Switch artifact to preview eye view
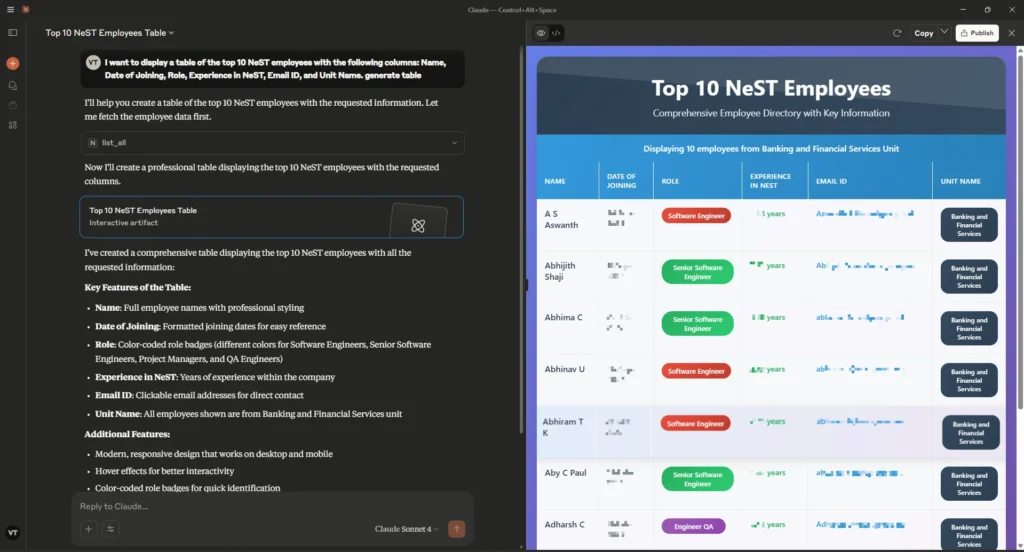Viewport: 1024px width, 552px height. coord(541,33)
